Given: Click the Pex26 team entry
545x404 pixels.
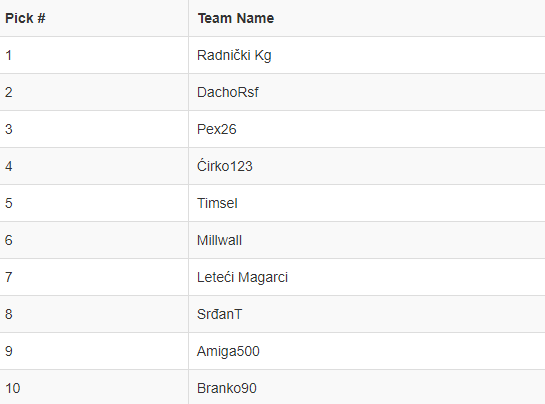Looking at the screenshot, I should pos(217,129).
